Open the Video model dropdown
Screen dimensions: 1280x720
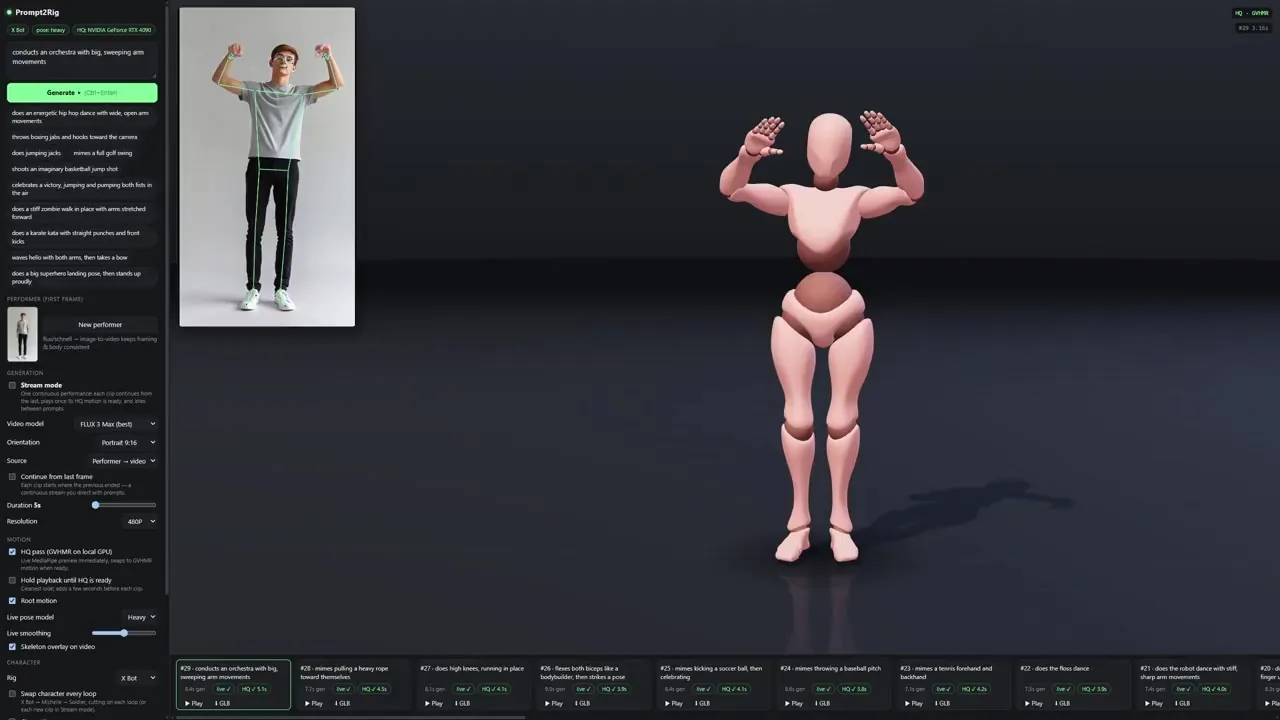[x=118, y=424]
